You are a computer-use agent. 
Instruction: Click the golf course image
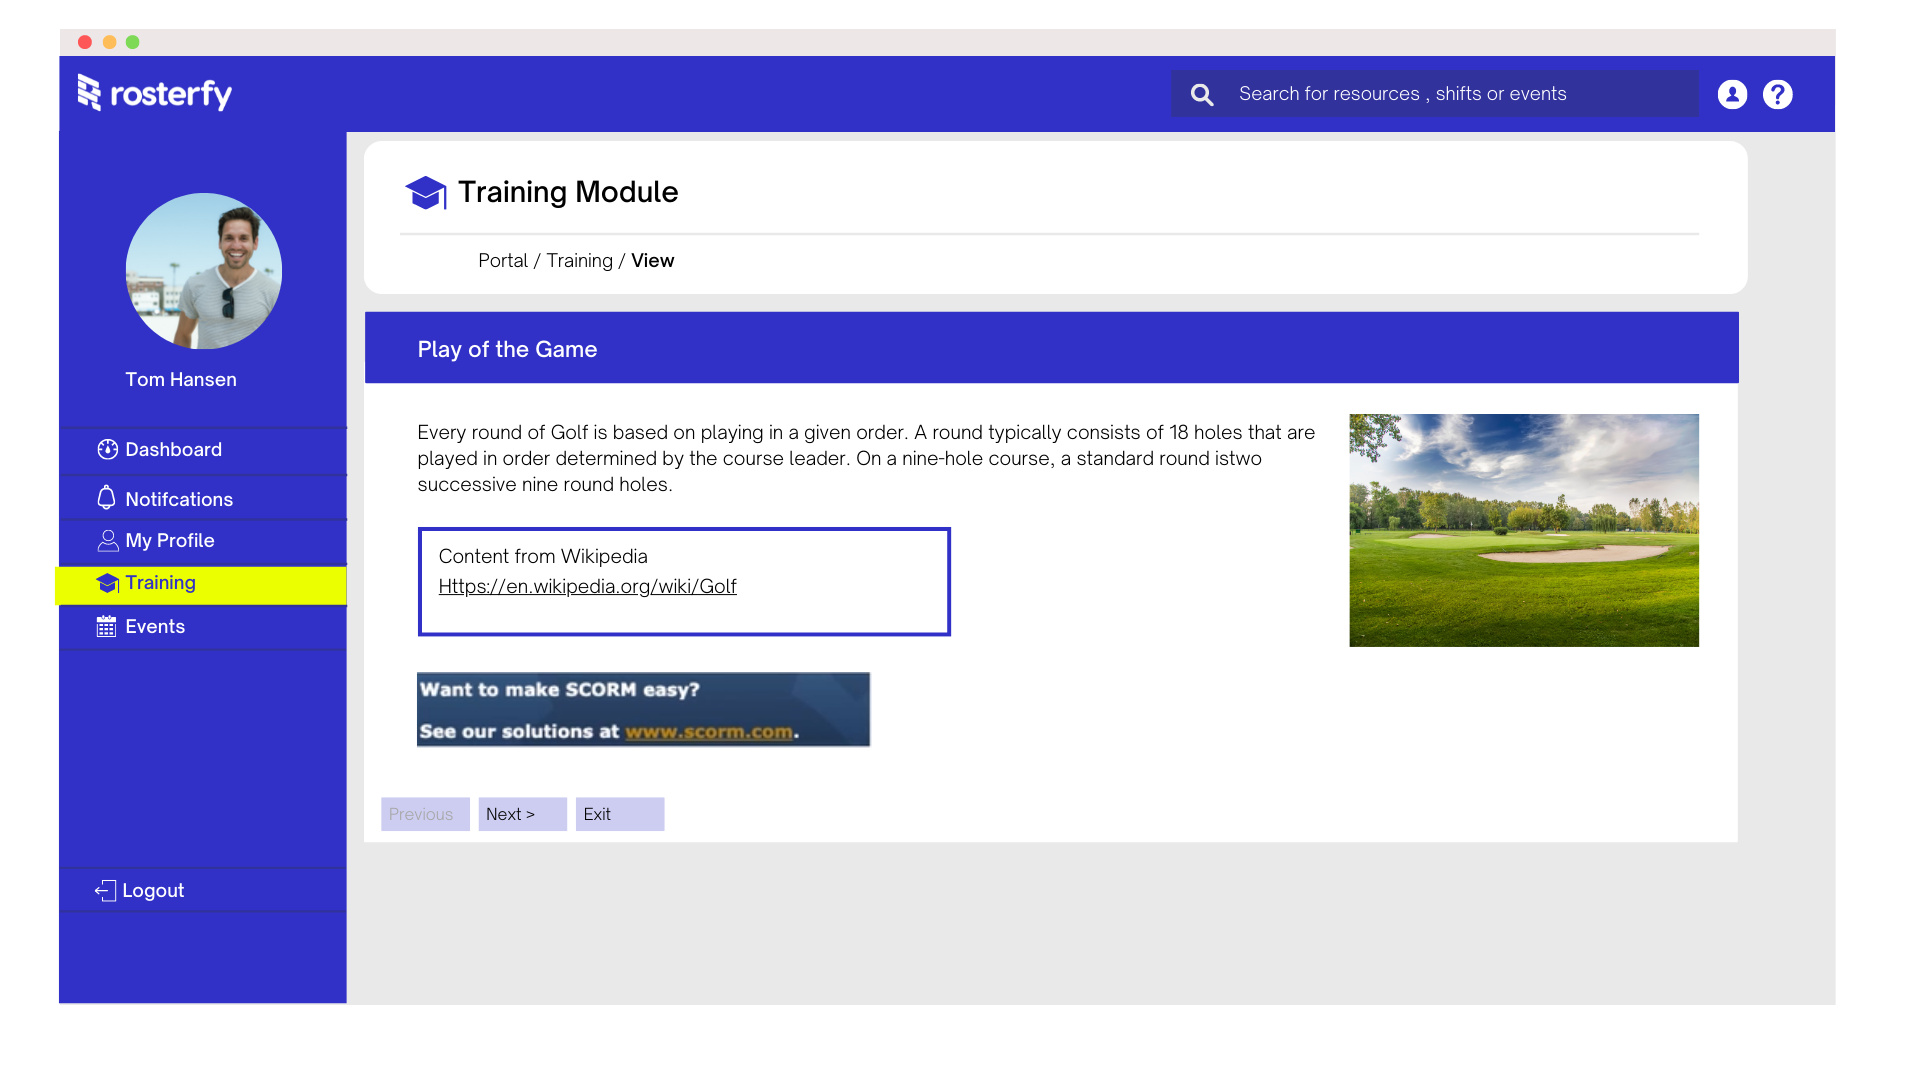[1523, 530]
